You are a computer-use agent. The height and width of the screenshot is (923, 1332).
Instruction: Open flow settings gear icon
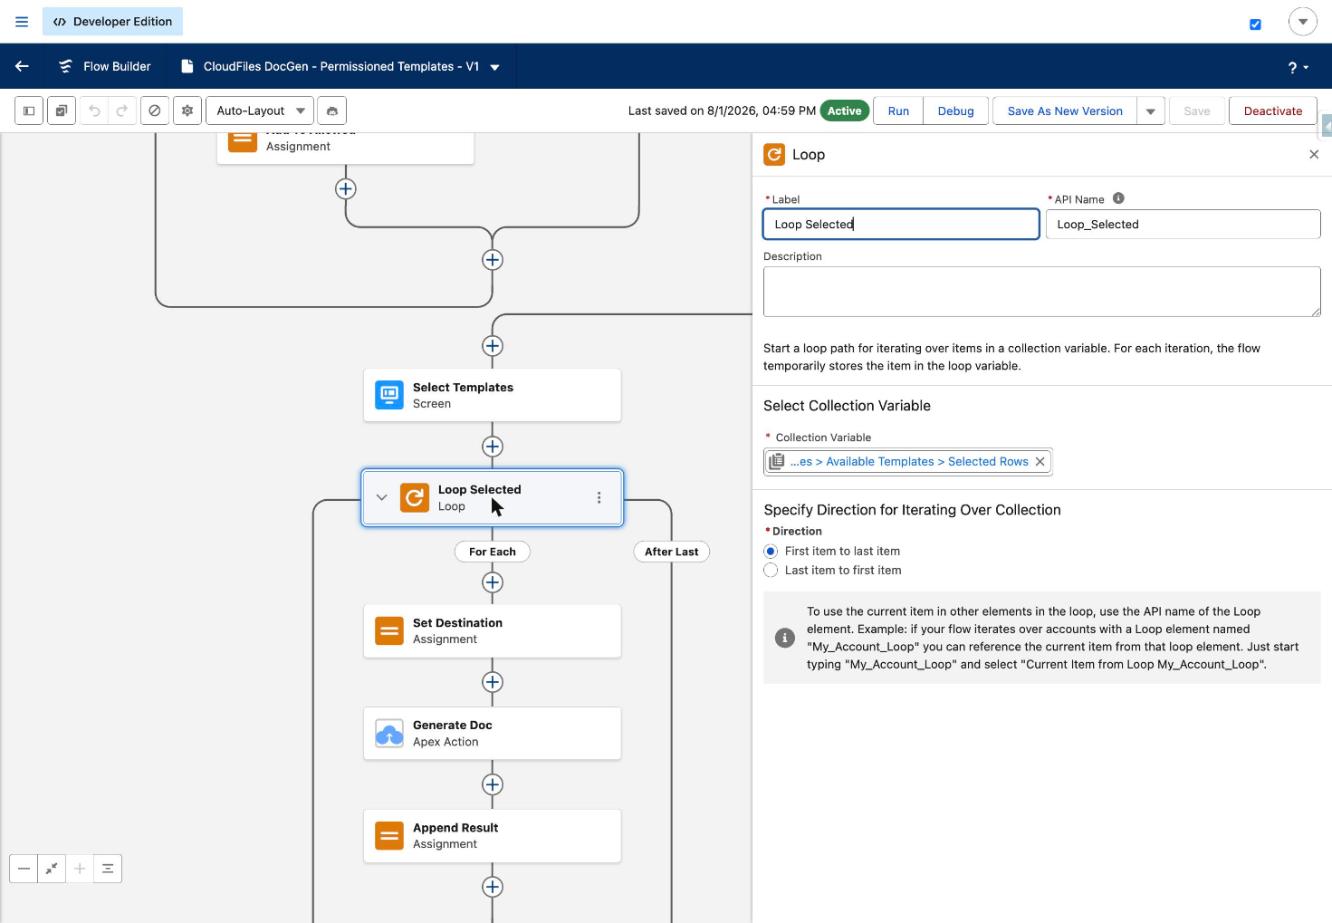pyautogui.click(x=187, y=111)
